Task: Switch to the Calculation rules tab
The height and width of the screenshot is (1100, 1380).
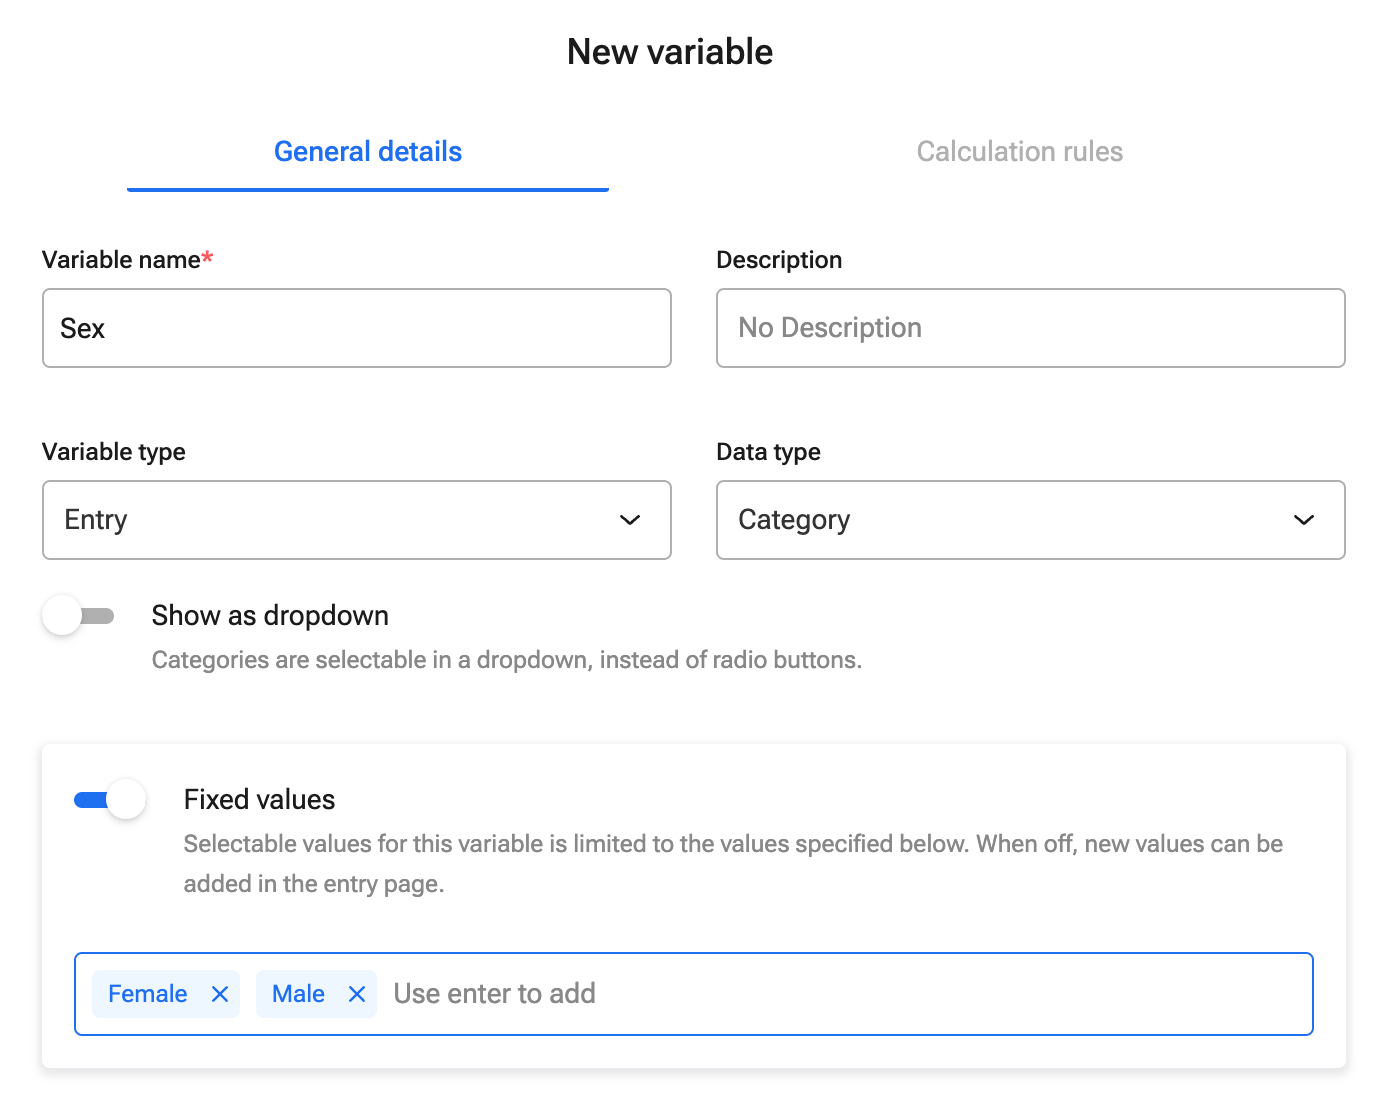Action: 1019,151
